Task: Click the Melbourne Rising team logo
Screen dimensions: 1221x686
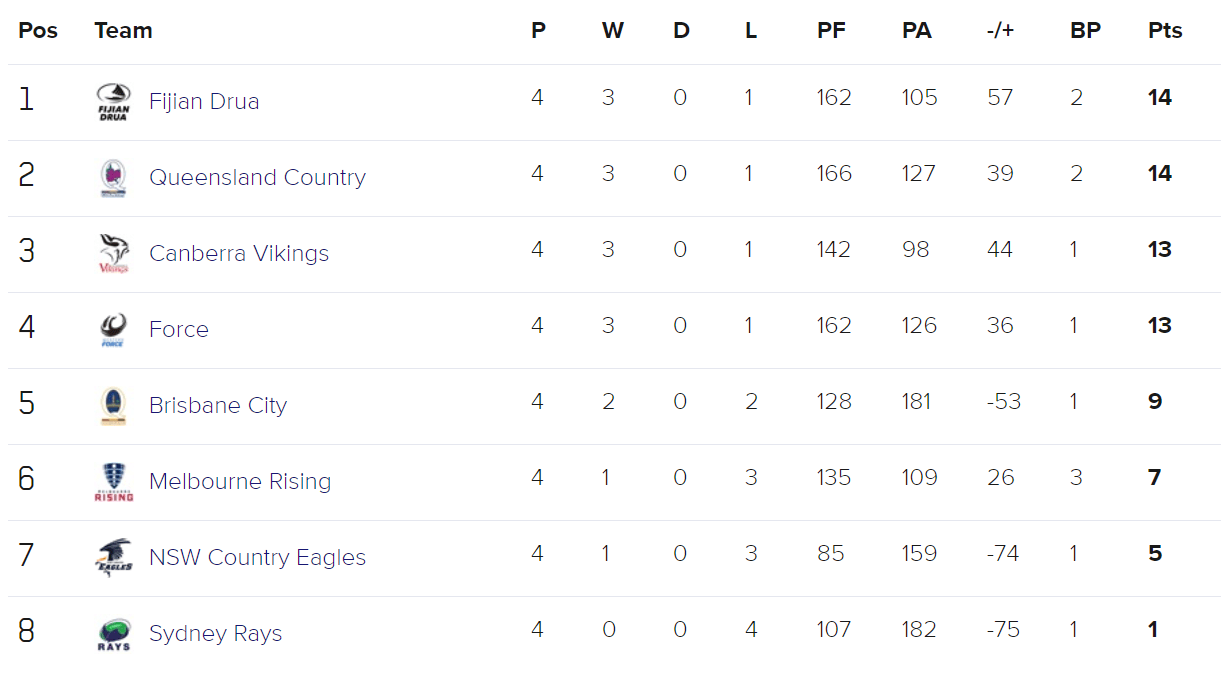Action: click(x=114, y=482)
